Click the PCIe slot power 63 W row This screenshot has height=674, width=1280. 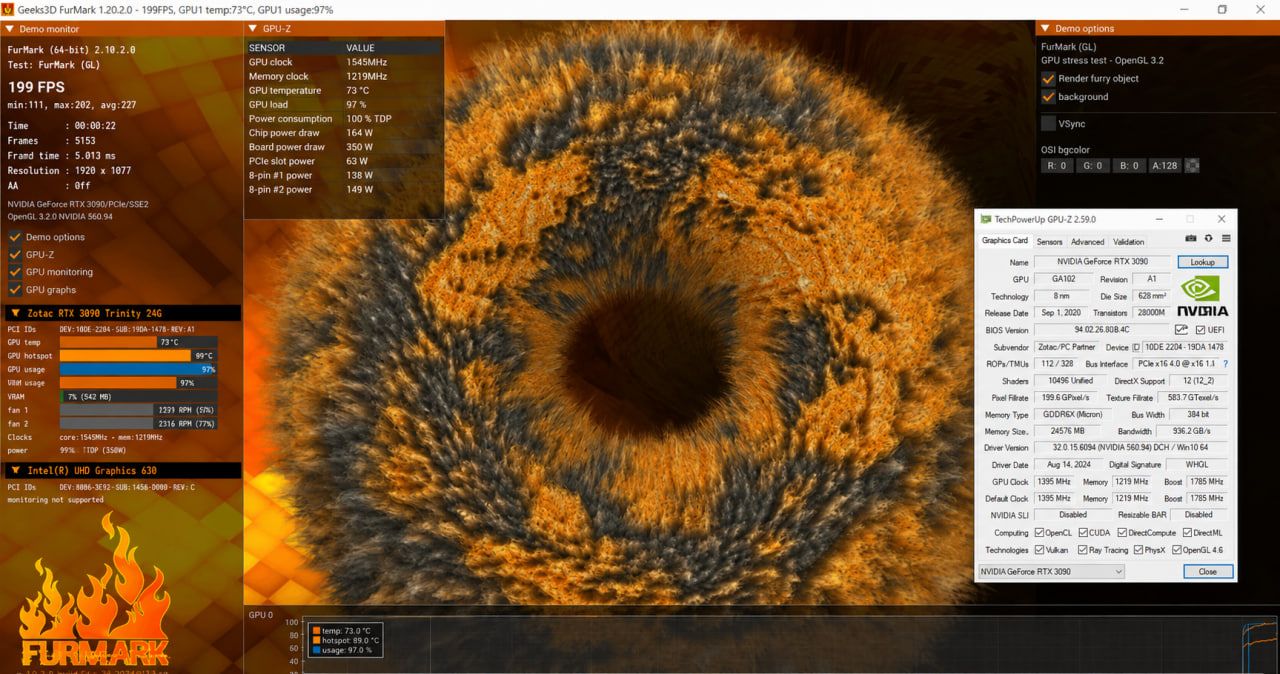[343, 161]
